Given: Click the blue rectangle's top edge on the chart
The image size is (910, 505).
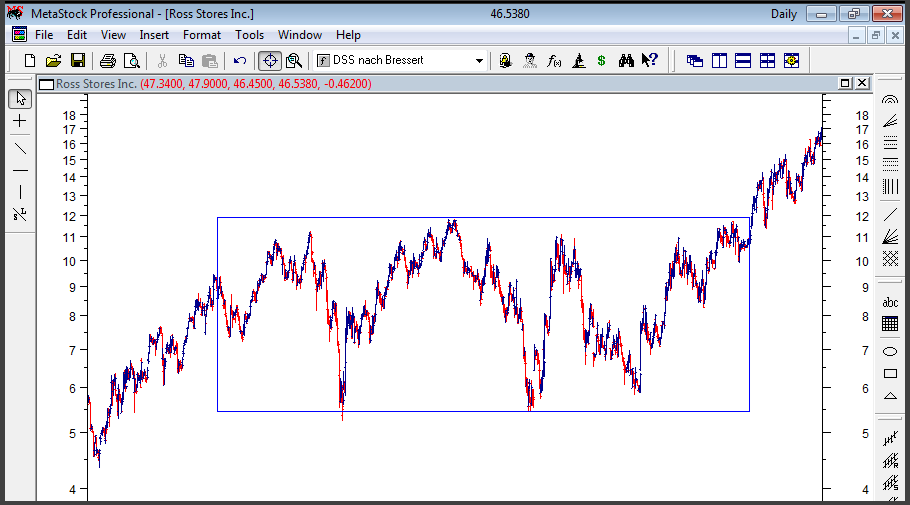Looking at the screenshot, I should (x=483, y=218).
